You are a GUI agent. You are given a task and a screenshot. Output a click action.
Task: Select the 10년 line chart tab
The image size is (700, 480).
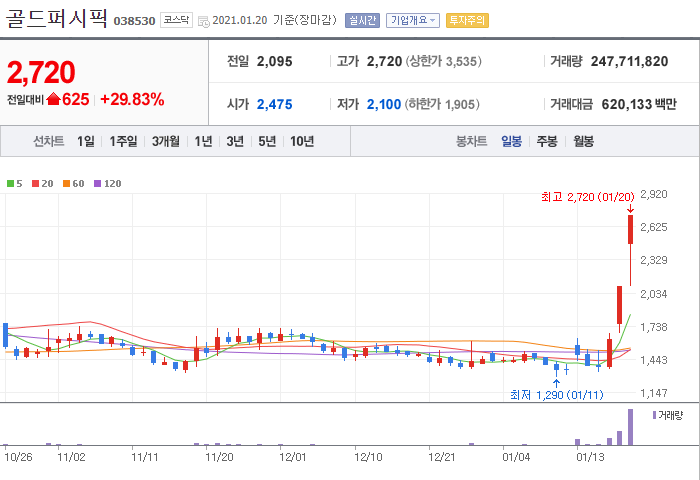pos(302,142)
